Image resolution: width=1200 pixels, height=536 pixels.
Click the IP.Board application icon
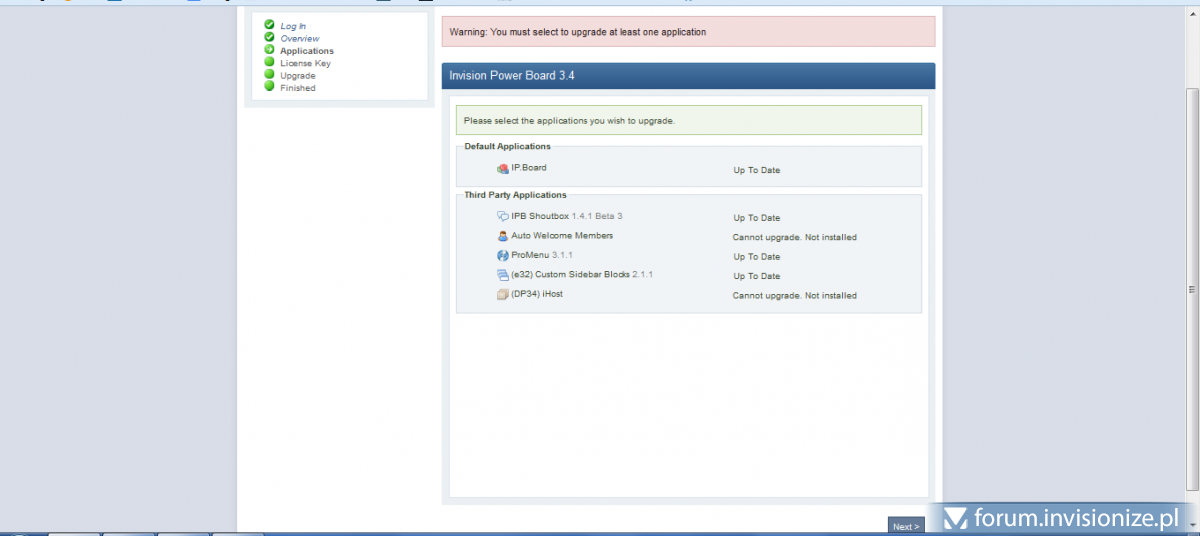coord(503,169)
